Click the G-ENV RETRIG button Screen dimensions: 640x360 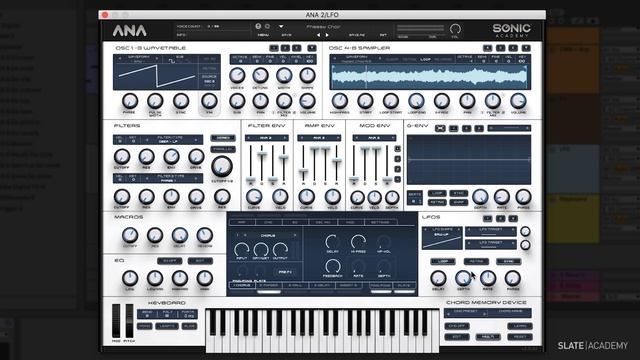click(437, 202)
